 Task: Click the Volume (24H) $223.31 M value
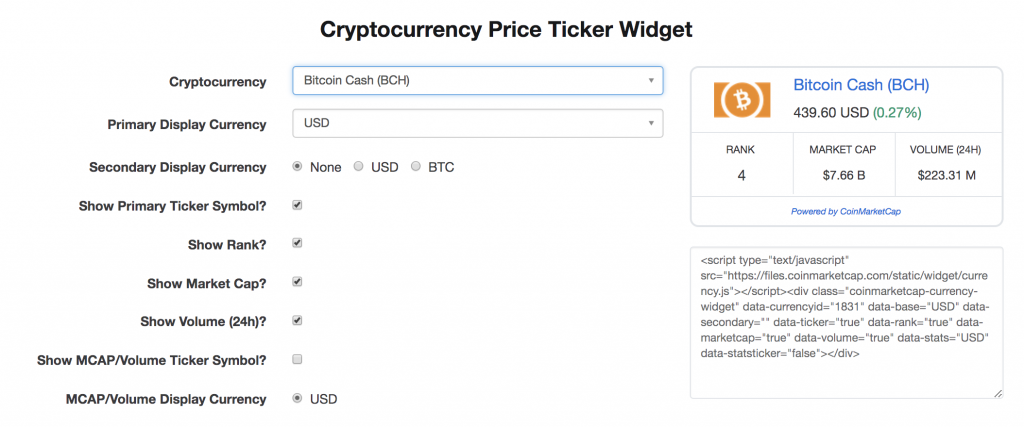point(945,176)
